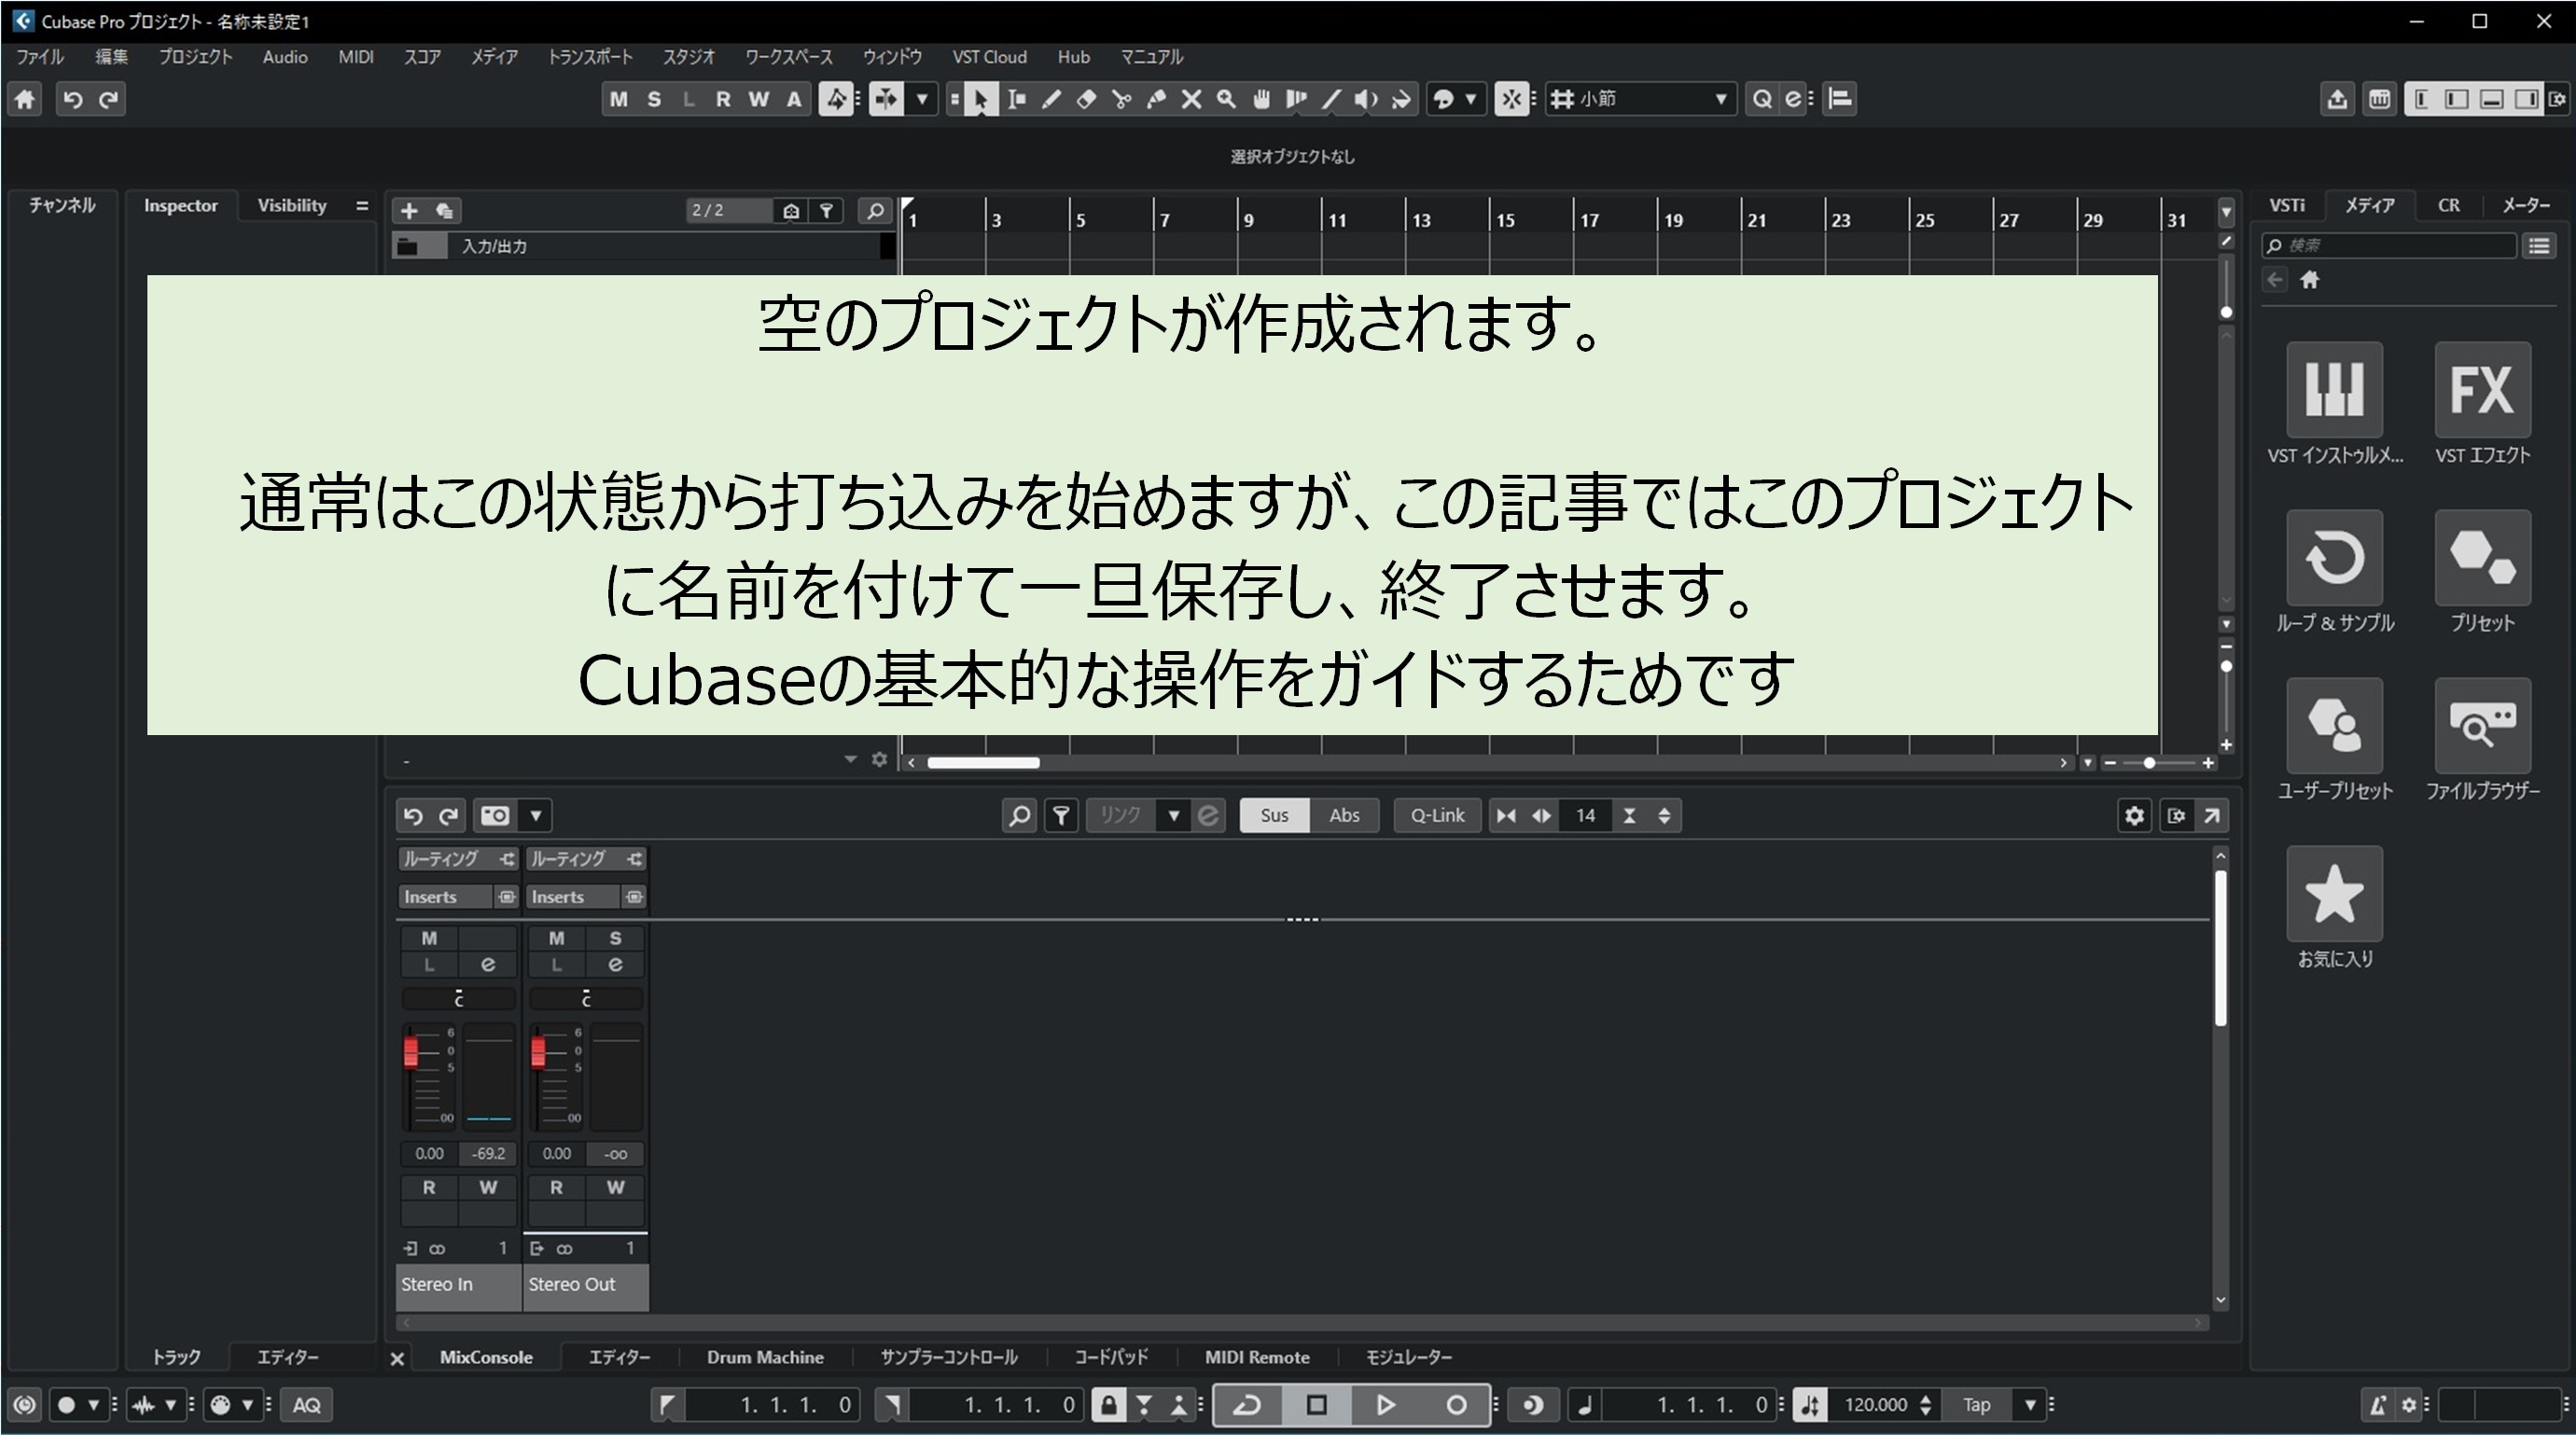2576x1445 pixels.
Task: Select the Split scissors tool
Action: pyautogui.click(x=1121, y=99)
